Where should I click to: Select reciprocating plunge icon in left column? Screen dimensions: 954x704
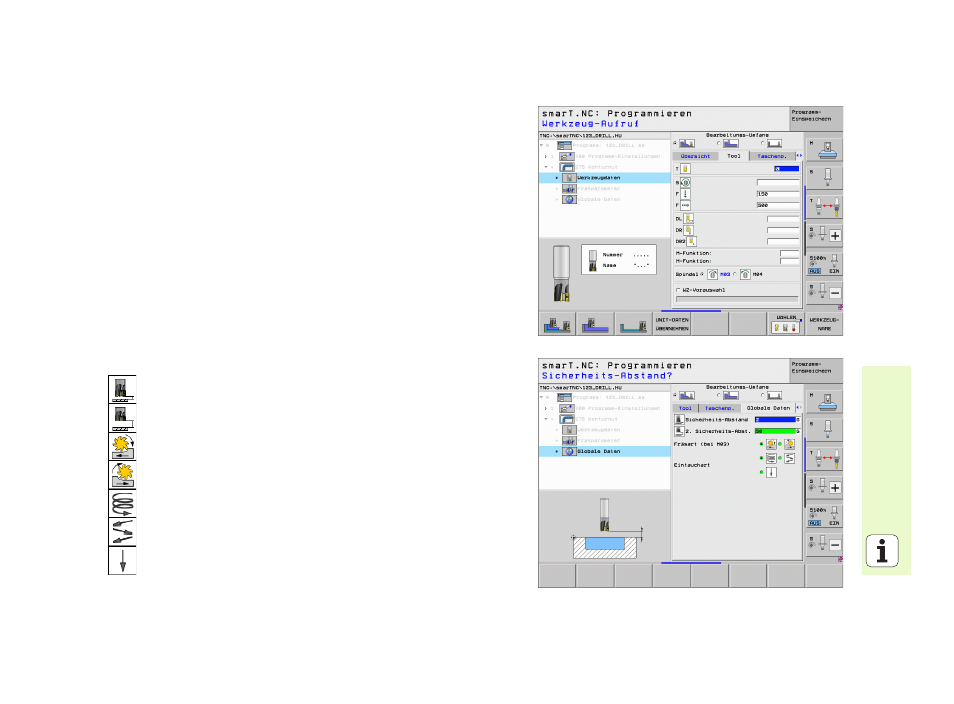coord(122,532)
